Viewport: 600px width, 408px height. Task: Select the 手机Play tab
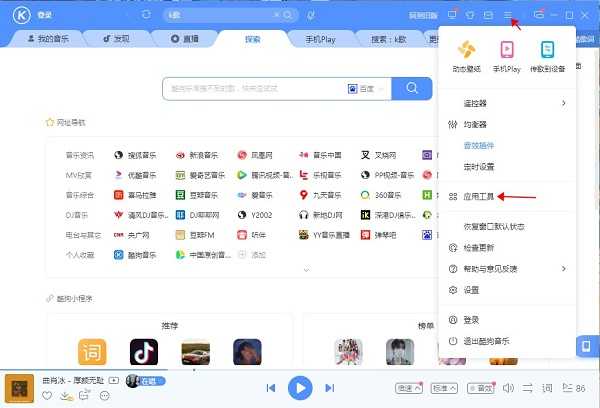click(x=321, y=39)
